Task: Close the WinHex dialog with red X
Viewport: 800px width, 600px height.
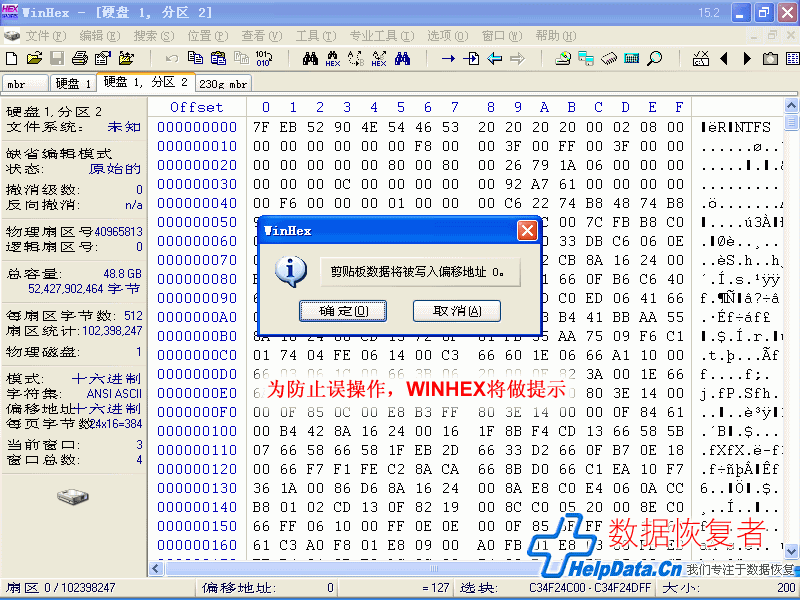Action: [x=527, y=231]
